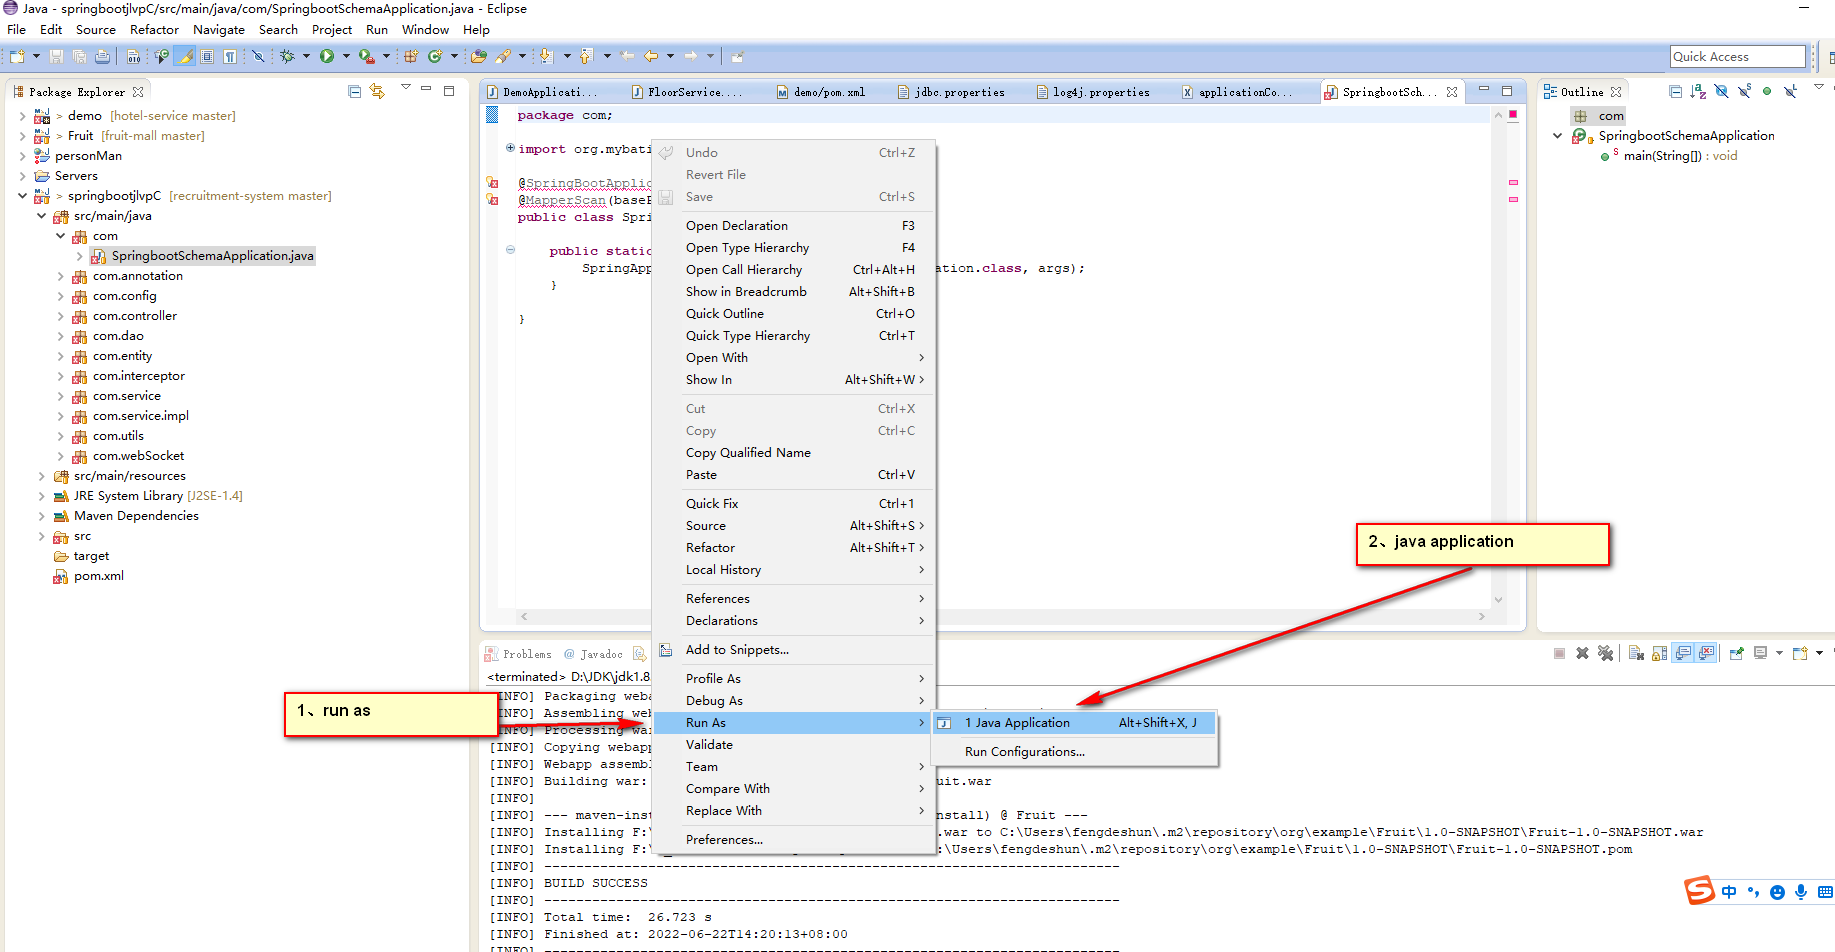Toggle Scroll Lock in Console toolbar

[x=1659, y=653]
